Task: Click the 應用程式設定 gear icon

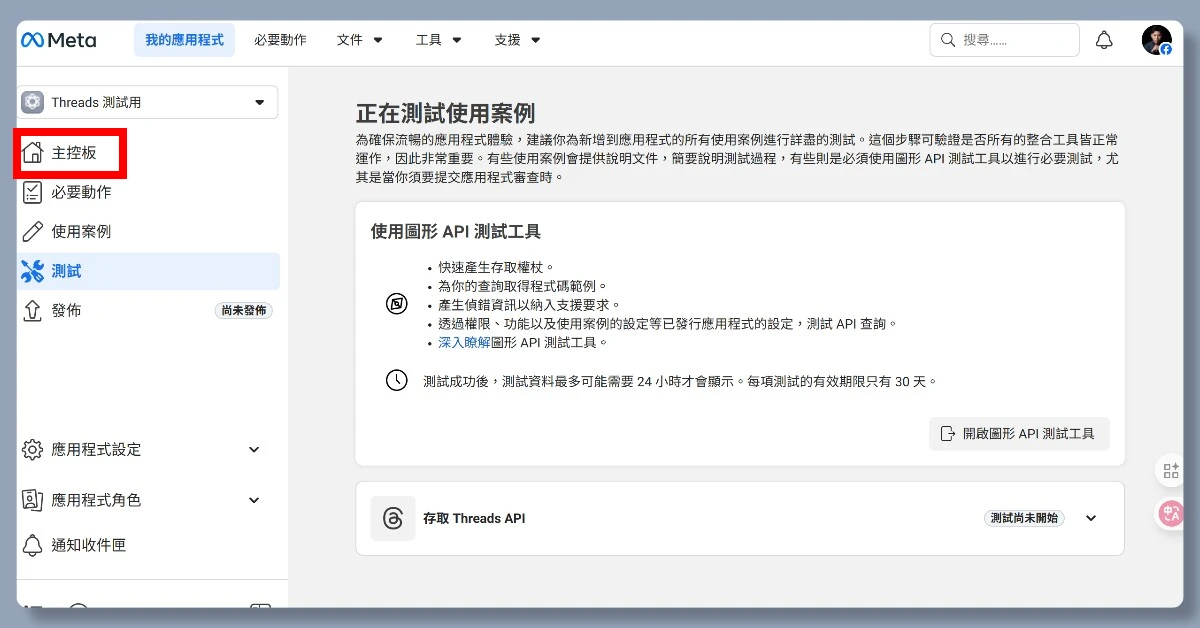Action: pos(33,449)
